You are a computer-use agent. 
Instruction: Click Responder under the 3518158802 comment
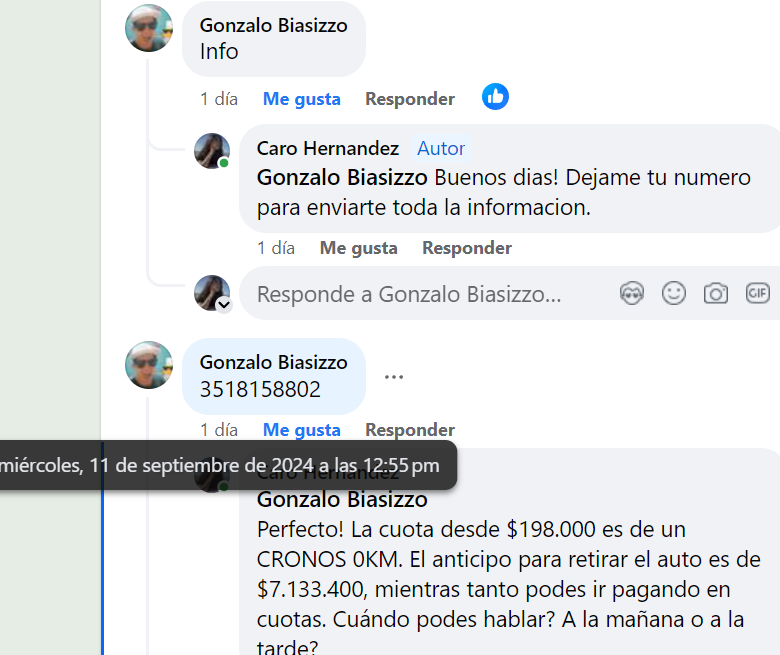(409, 430)
